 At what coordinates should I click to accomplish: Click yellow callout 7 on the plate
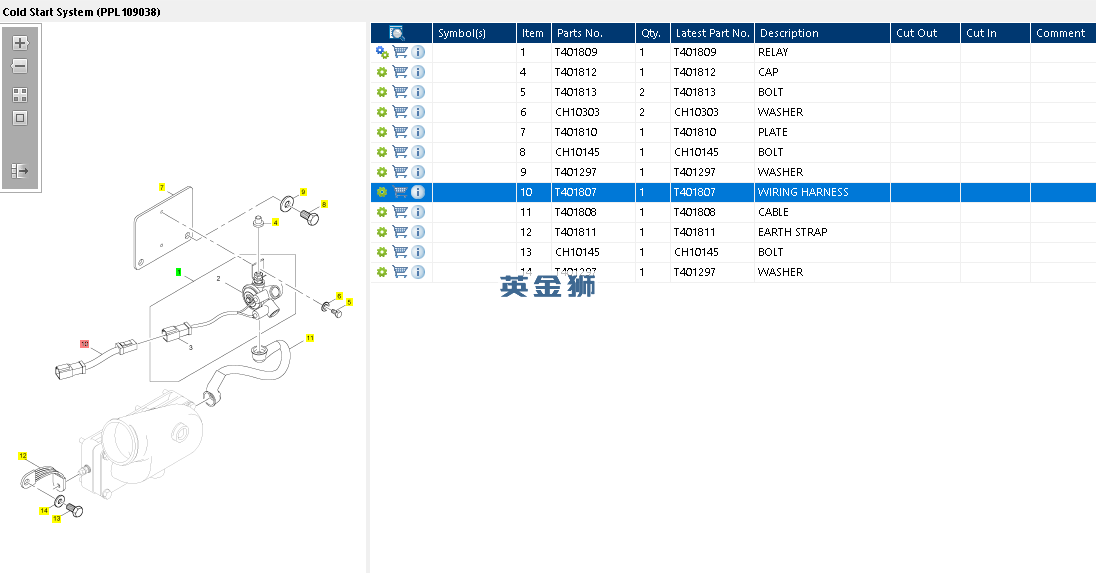coord(162,187)
